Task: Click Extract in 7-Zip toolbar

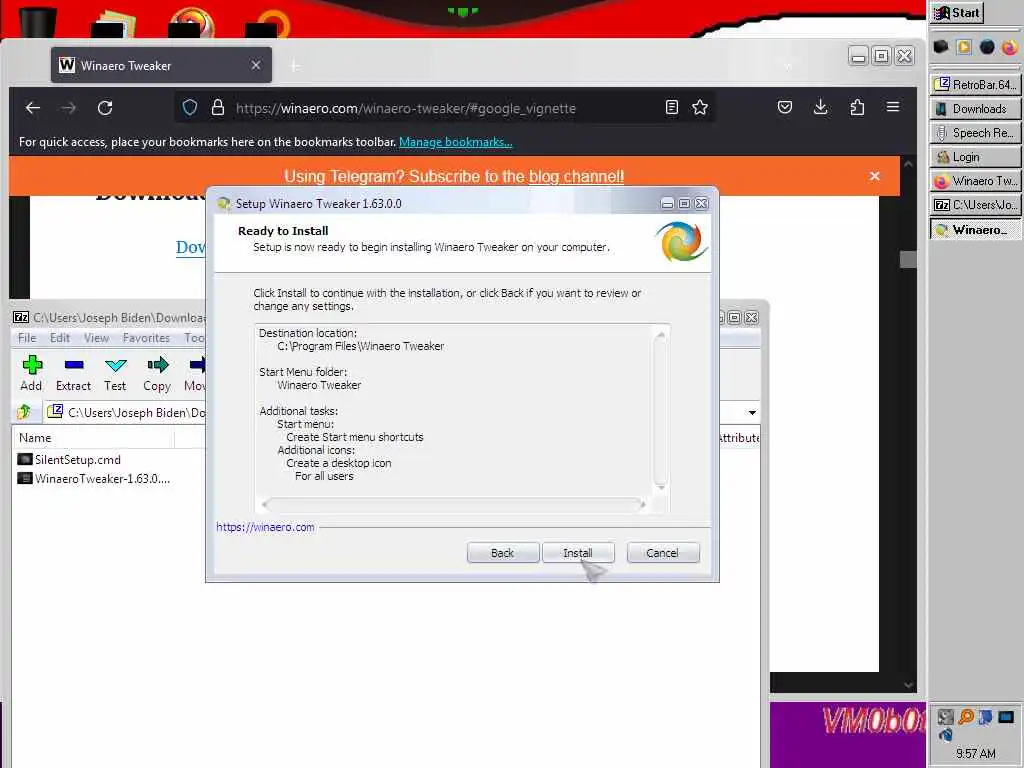Action: point(73,374)
